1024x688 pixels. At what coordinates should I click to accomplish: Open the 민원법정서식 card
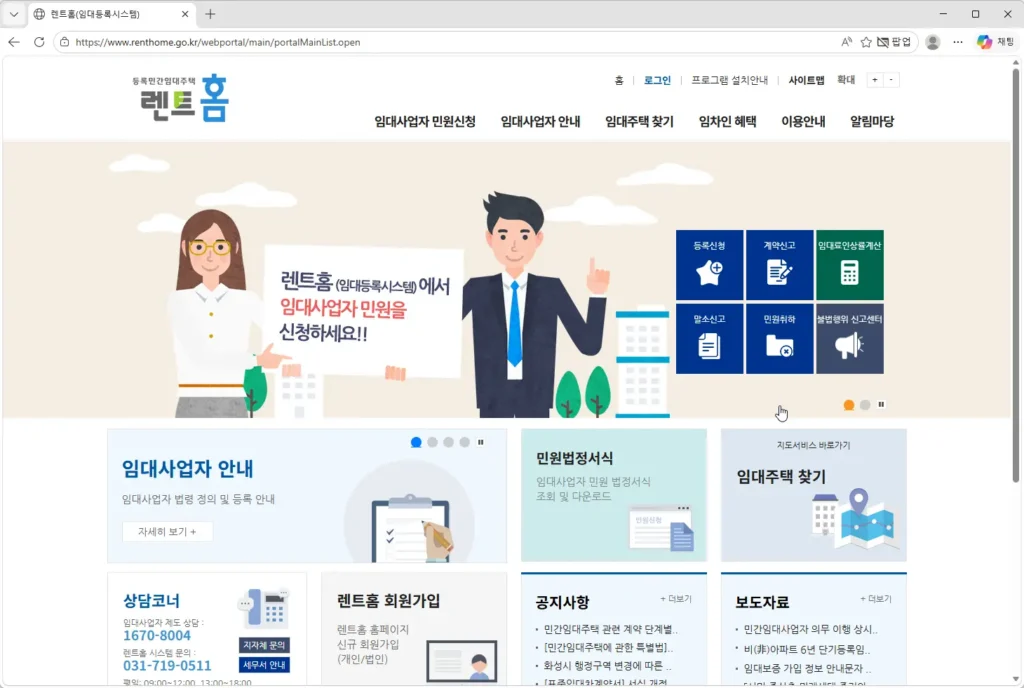tap(614, 495)
